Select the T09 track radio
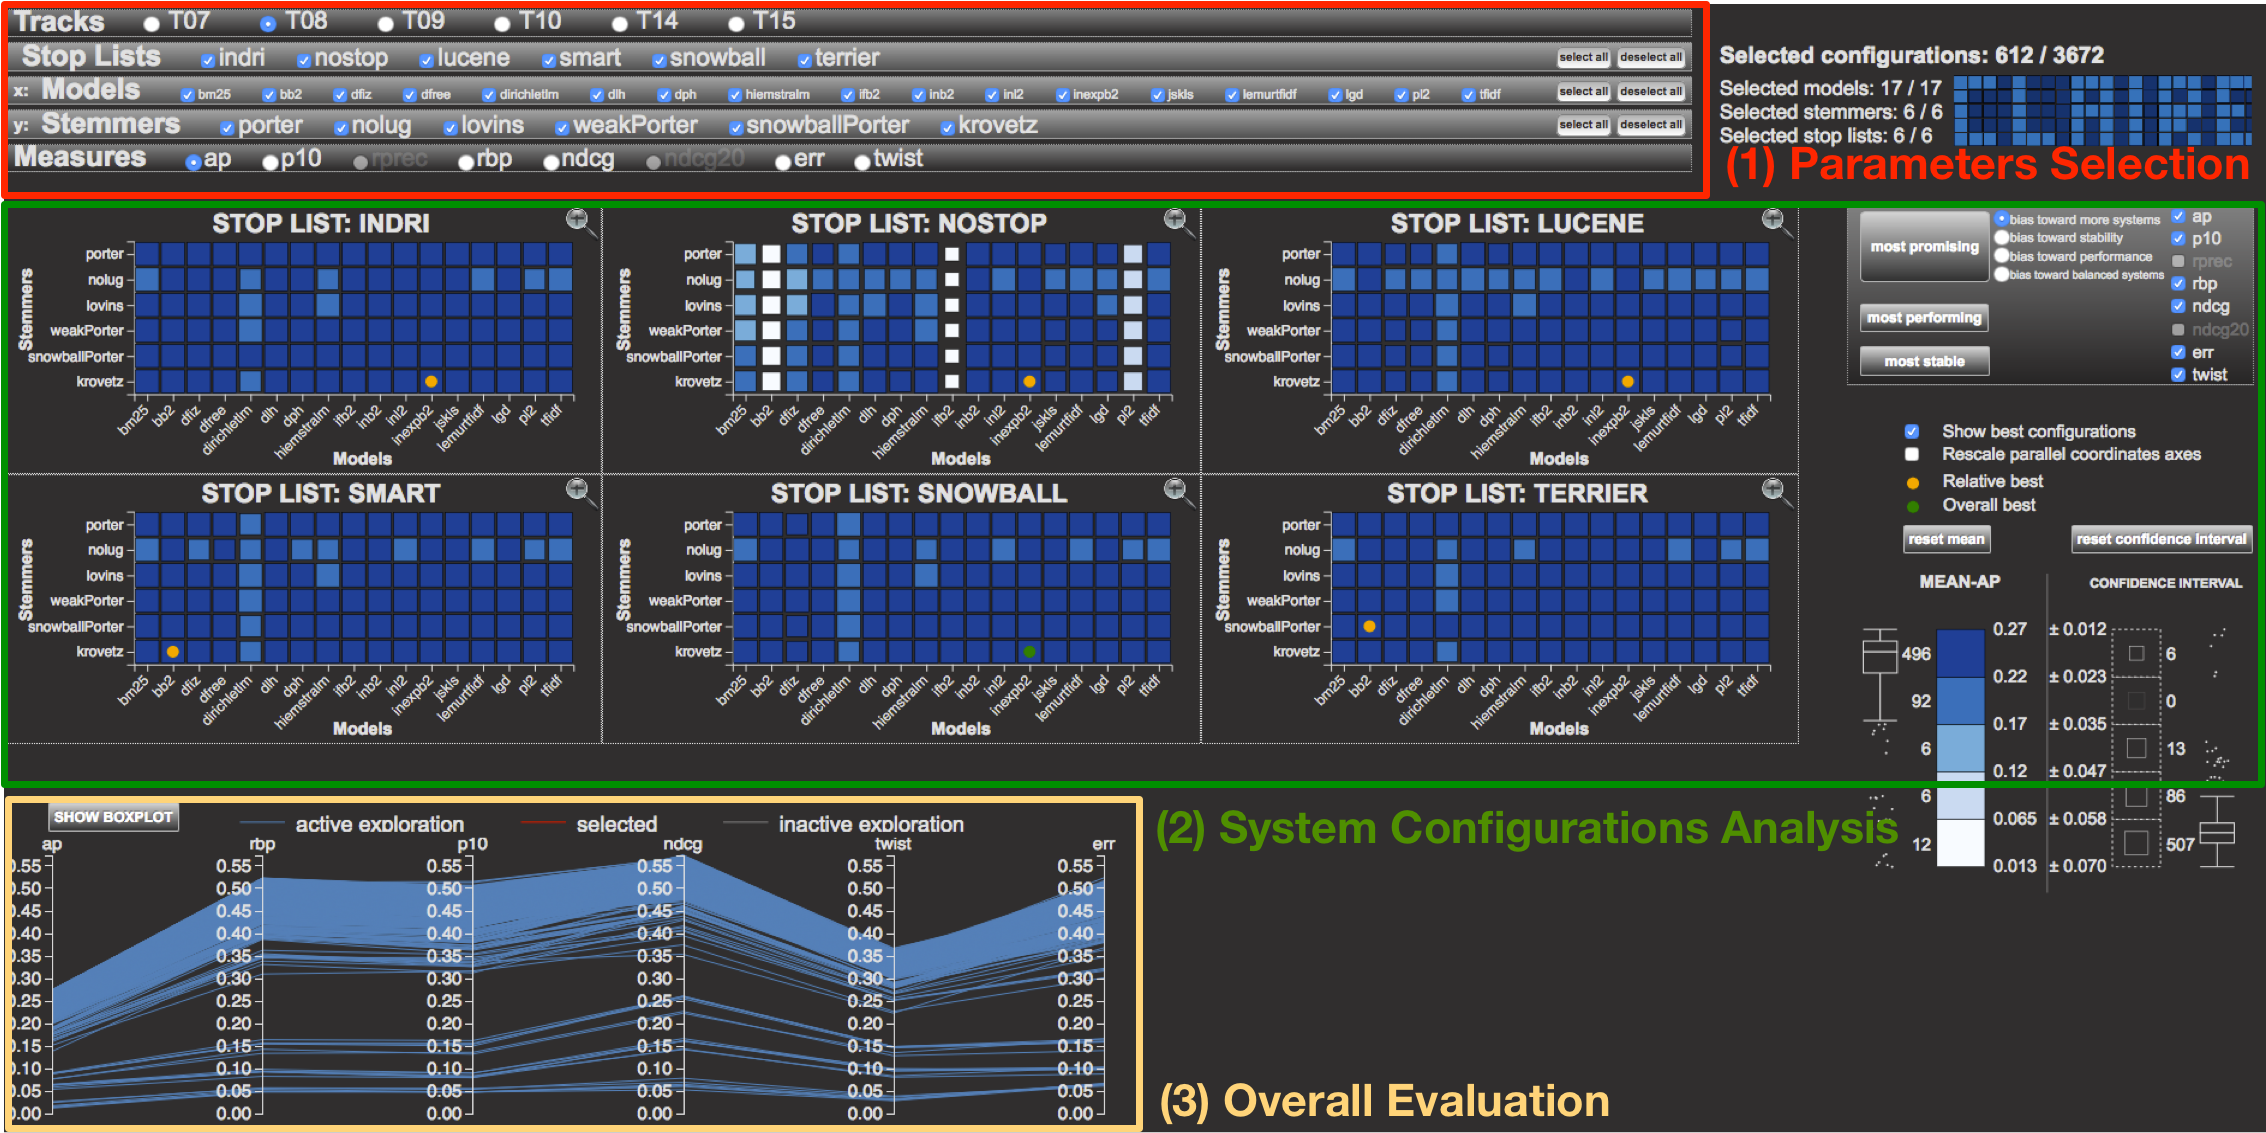2266x1133 pixels. pos(386,23)
